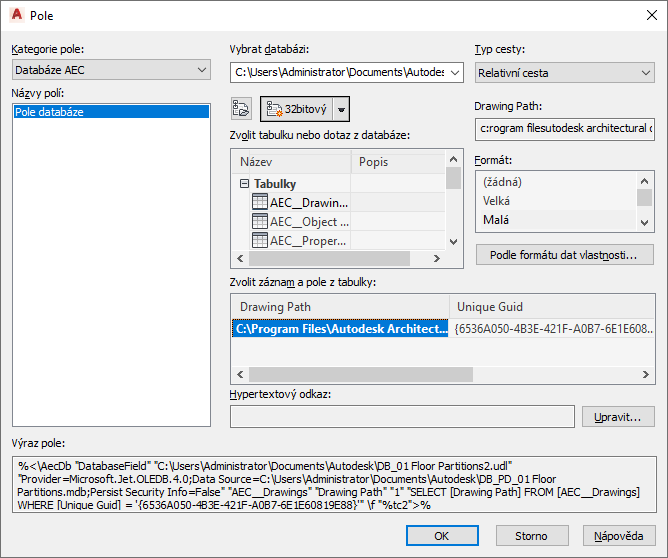
Task: Collapse the Tabulky tree node
Action: [244, 184]
